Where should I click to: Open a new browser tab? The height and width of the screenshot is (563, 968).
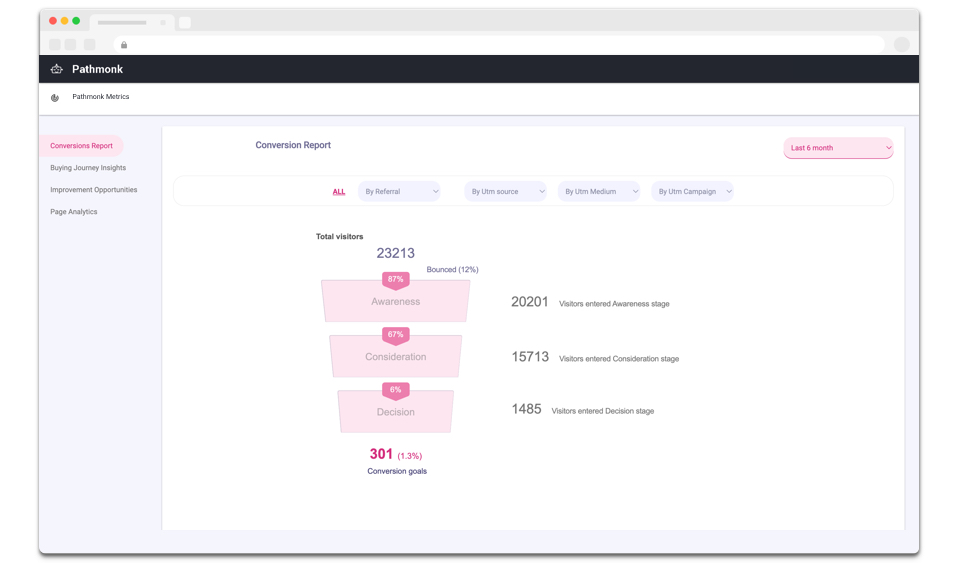click(184, 22)
